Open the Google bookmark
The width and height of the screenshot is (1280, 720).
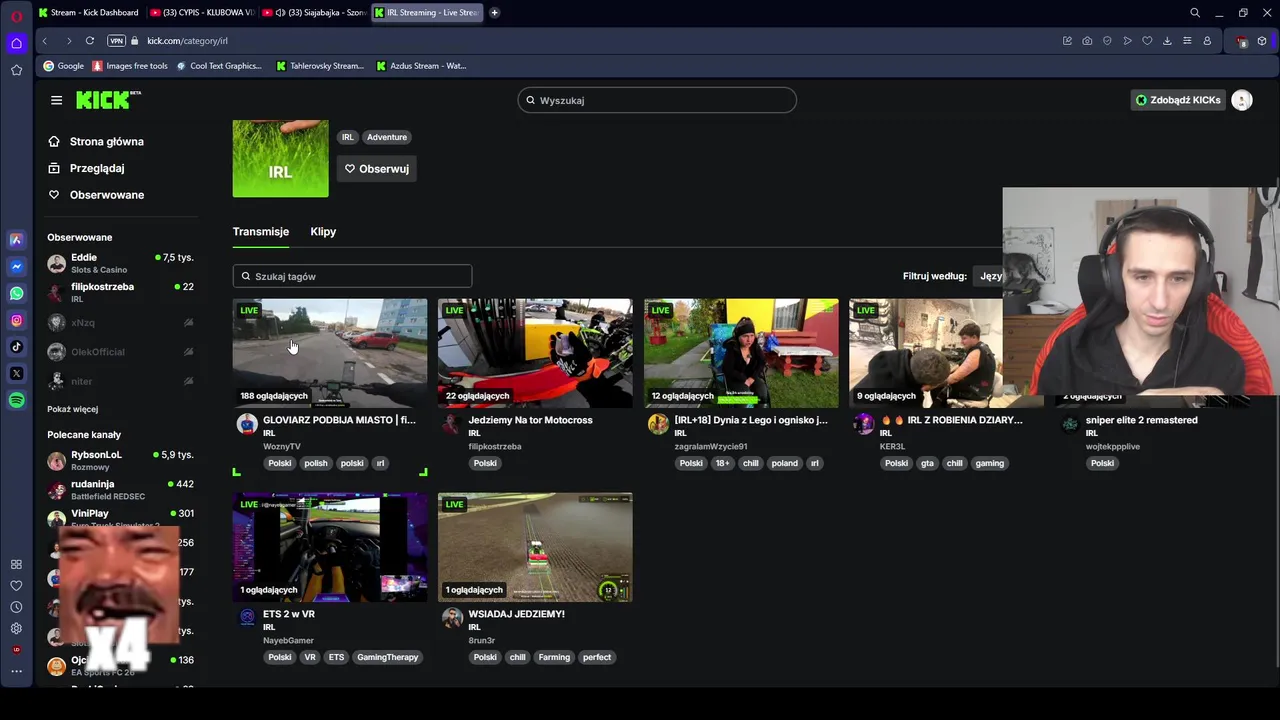(63, 66)
